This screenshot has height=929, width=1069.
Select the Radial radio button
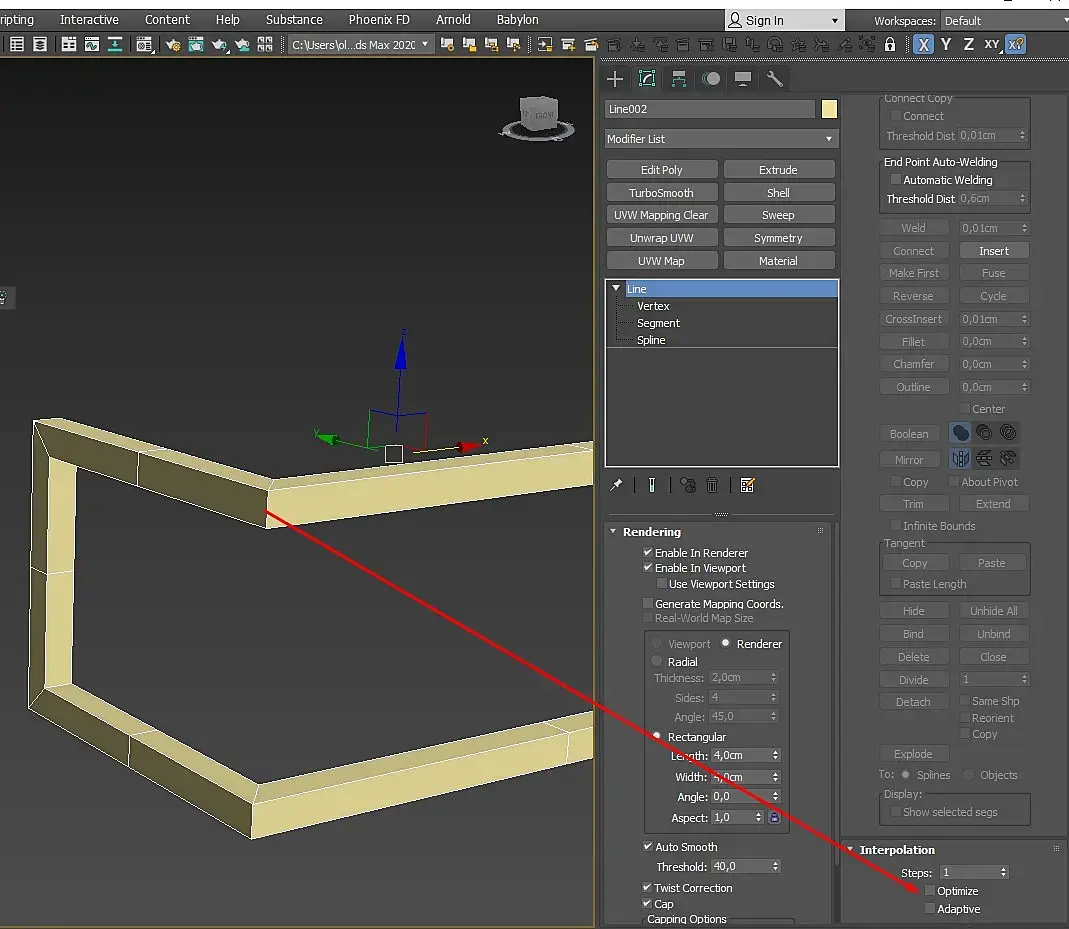tap(657, 661)
